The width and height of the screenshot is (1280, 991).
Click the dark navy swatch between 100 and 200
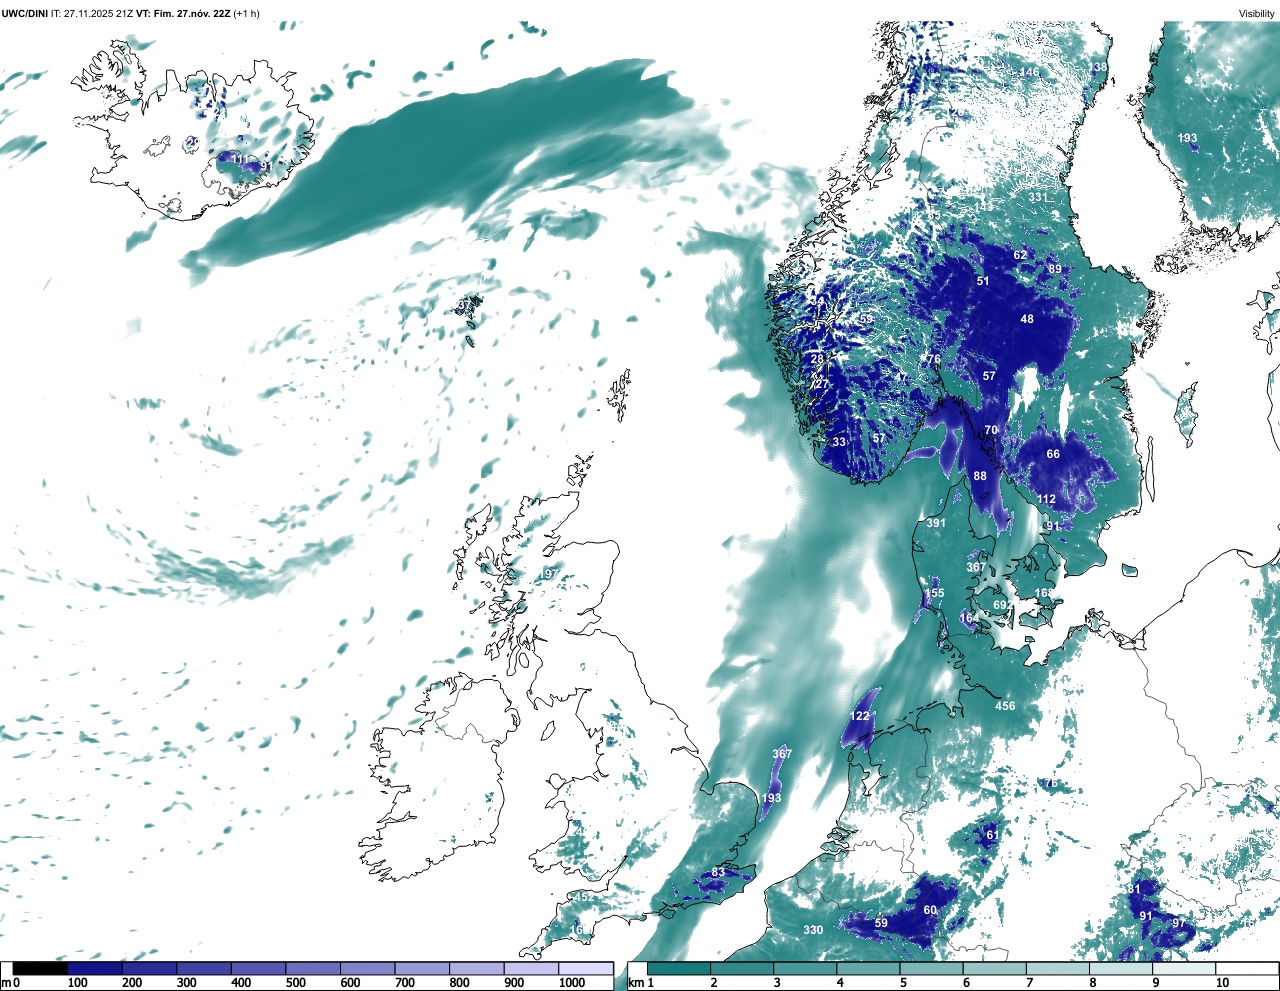pyautogui.click(x=94, y=969)
